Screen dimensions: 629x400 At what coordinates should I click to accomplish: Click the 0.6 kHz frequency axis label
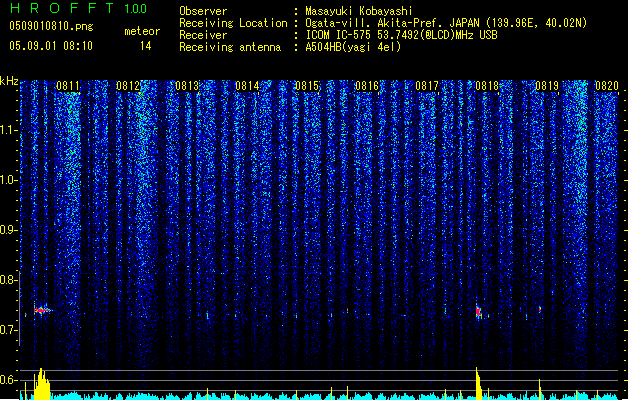[7, 380]
